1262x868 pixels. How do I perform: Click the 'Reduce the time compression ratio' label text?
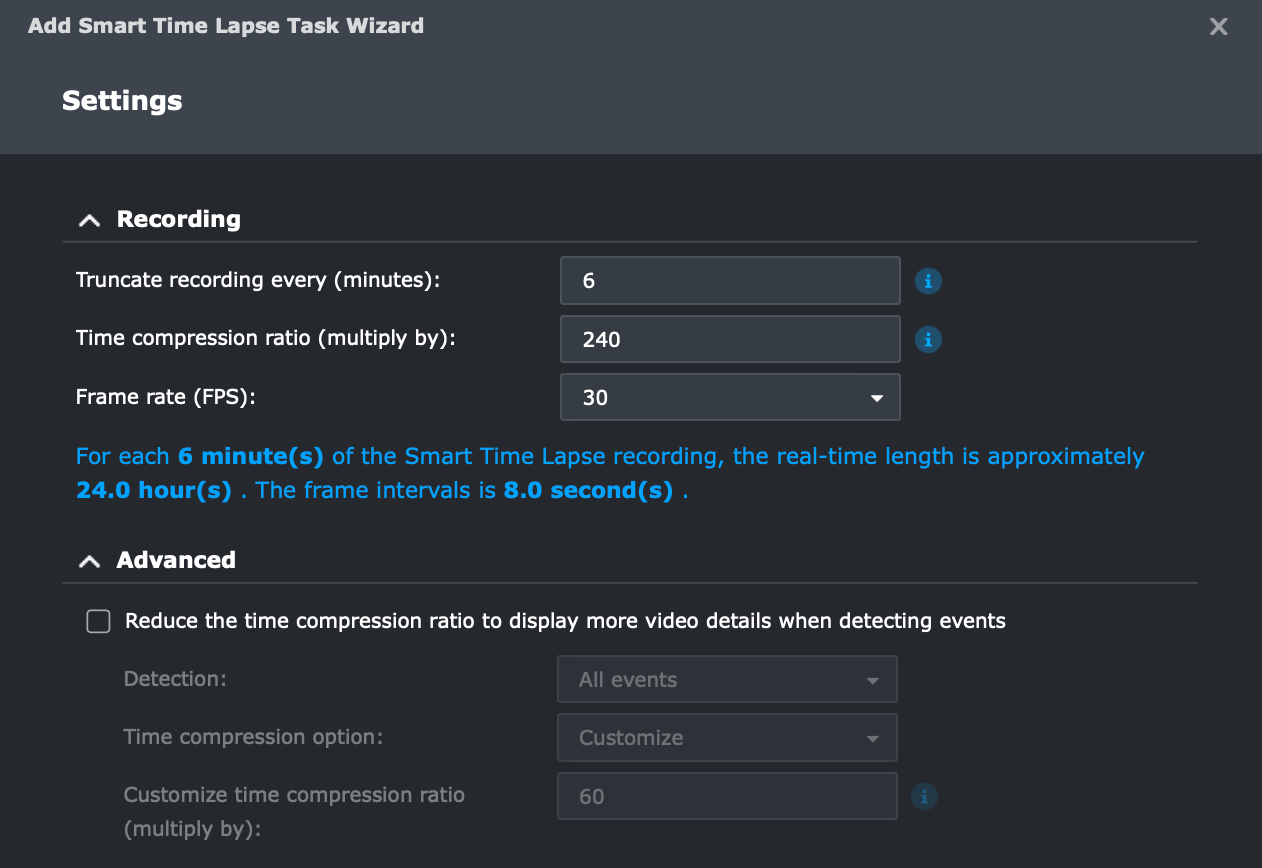pyautogui.click(x=565, y=621)
